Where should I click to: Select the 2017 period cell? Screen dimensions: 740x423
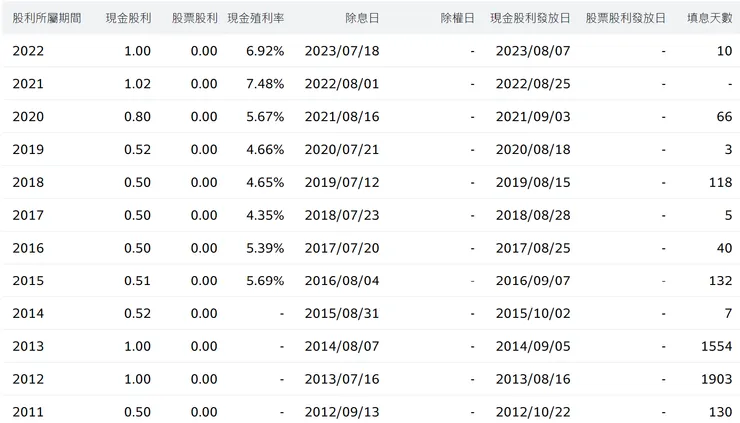28,215
